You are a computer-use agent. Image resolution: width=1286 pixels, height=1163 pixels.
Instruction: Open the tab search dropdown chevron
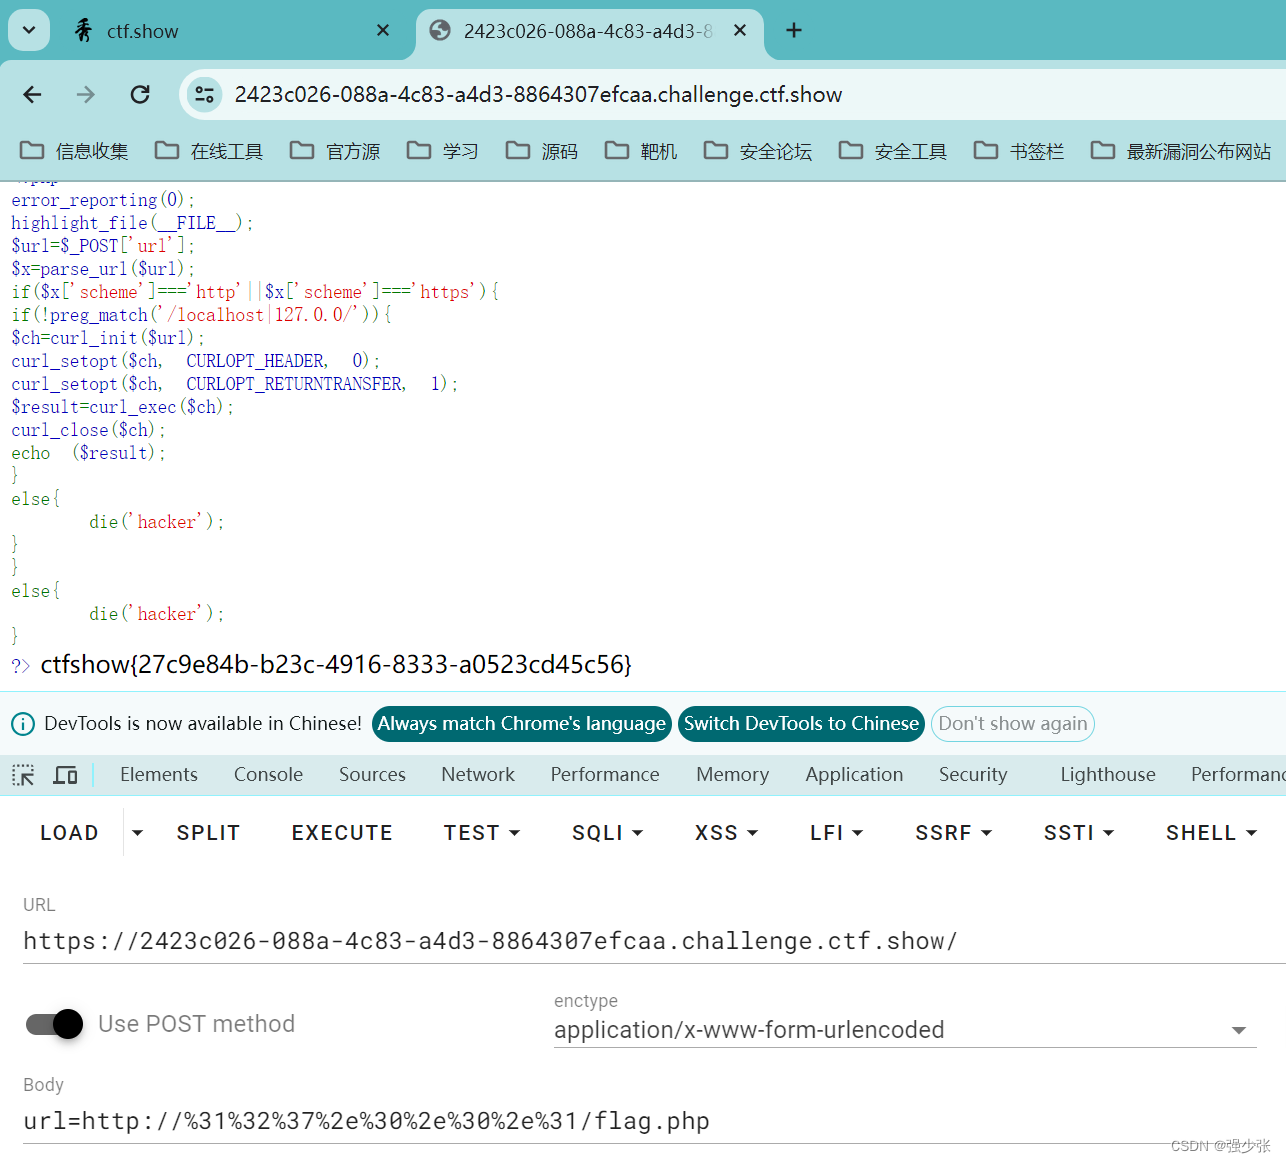29,30
